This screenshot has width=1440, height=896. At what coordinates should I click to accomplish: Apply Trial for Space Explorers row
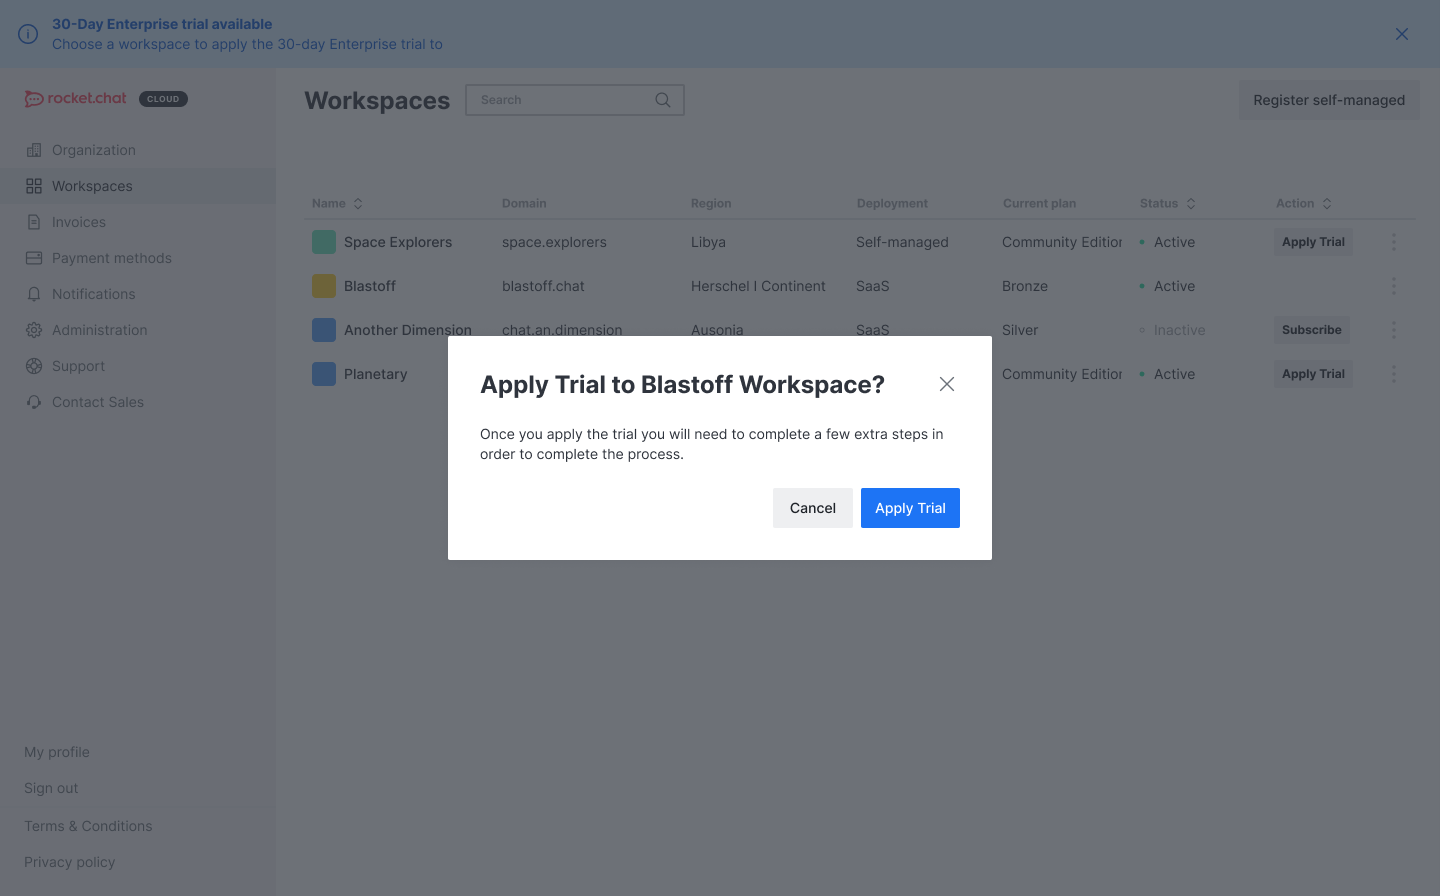(1313, 242)
